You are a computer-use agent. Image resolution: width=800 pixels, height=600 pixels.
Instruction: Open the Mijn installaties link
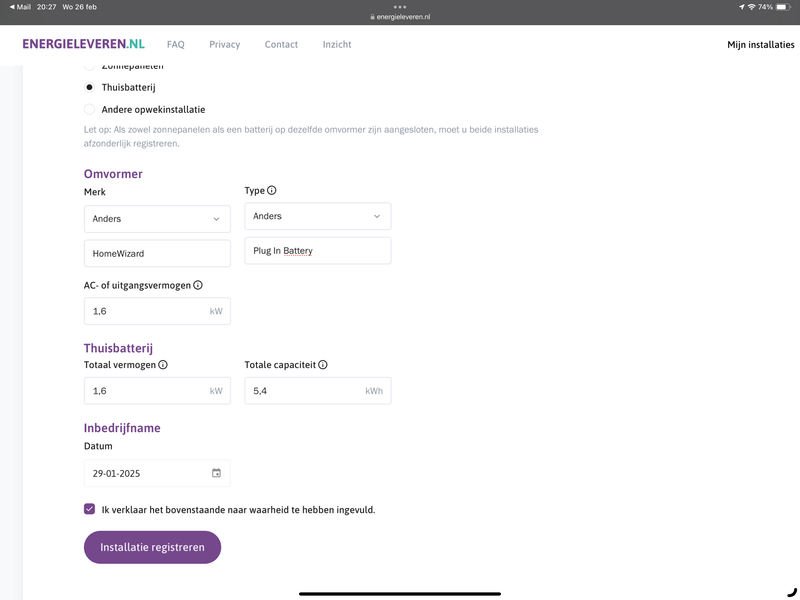(x=760, y=45)
